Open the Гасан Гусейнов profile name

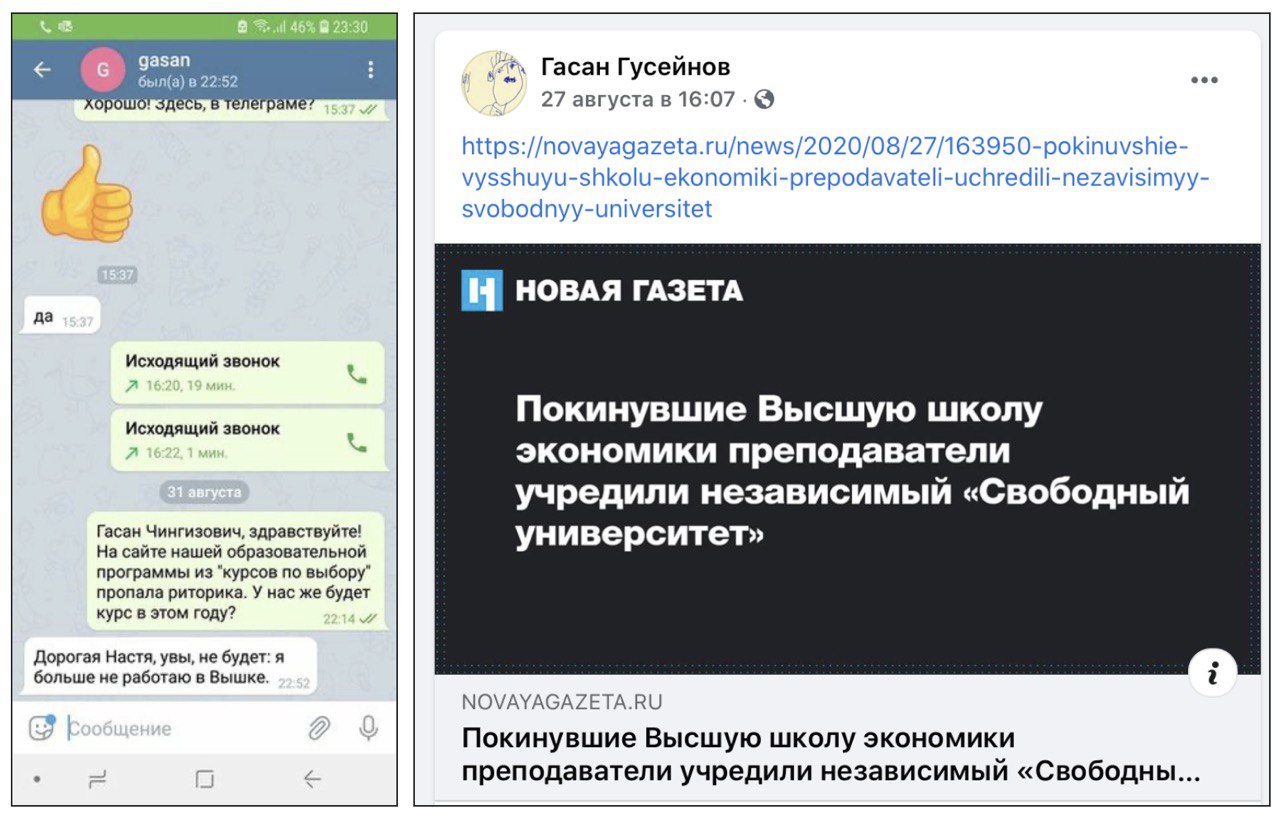click(x=636, y=67)
